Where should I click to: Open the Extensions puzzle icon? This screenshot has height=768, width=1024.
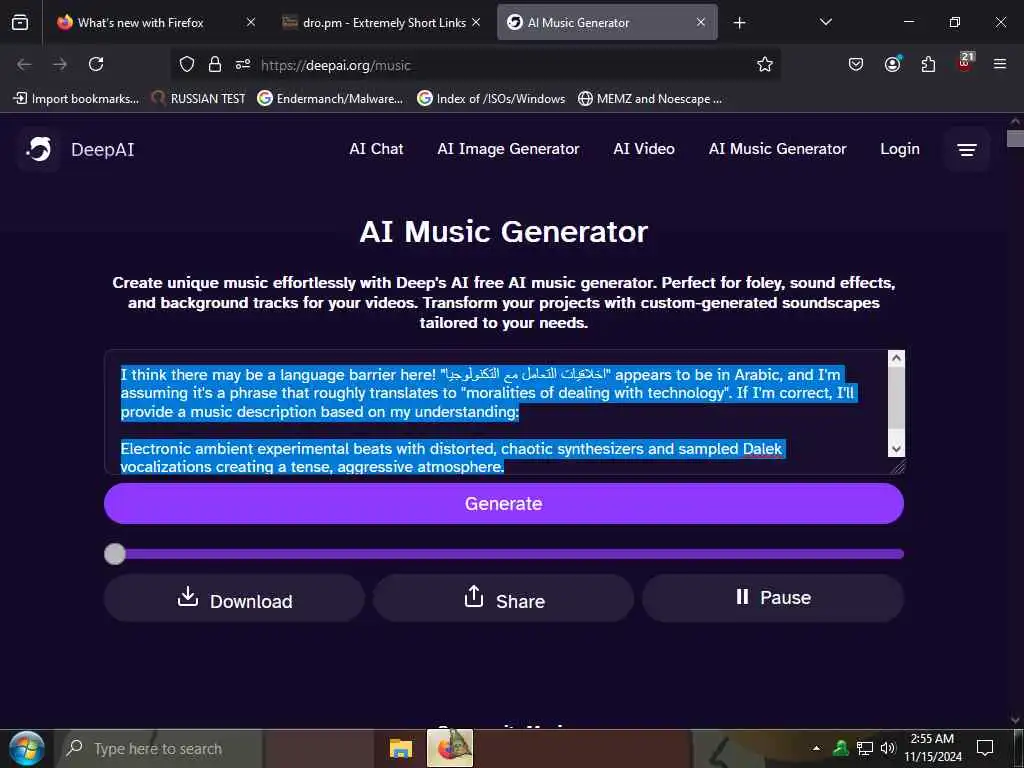928,64
